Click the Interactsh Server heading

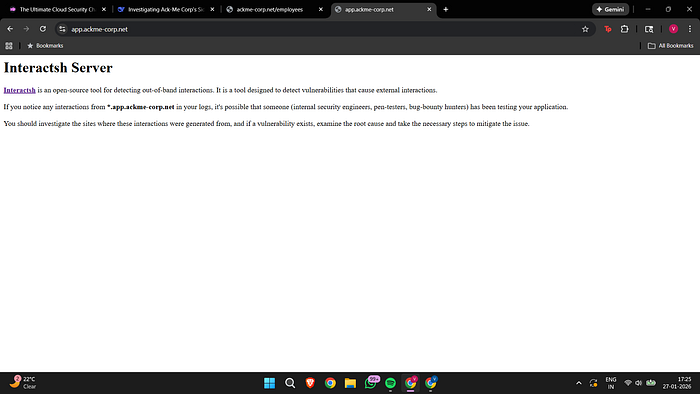pyautogui.click(x=58, y=68)
